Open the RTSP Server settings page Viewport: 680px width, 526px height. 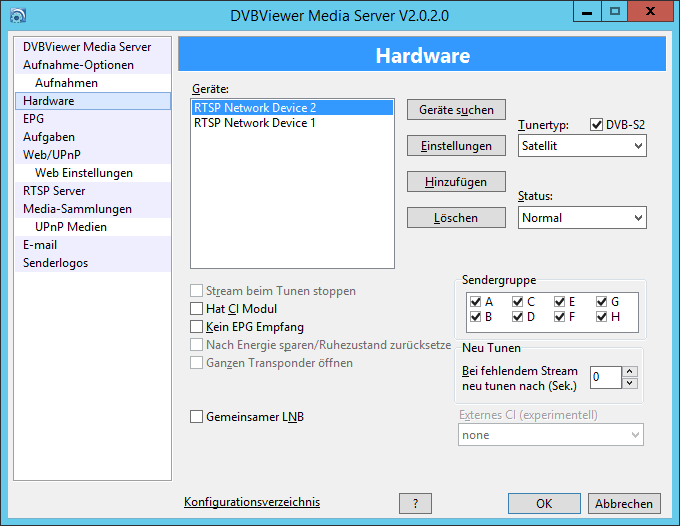[x=54, y=191]
